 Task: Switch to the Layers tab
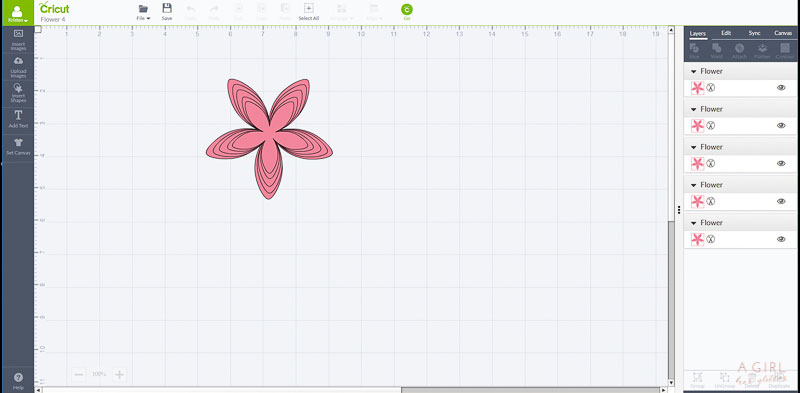point(697,33)
